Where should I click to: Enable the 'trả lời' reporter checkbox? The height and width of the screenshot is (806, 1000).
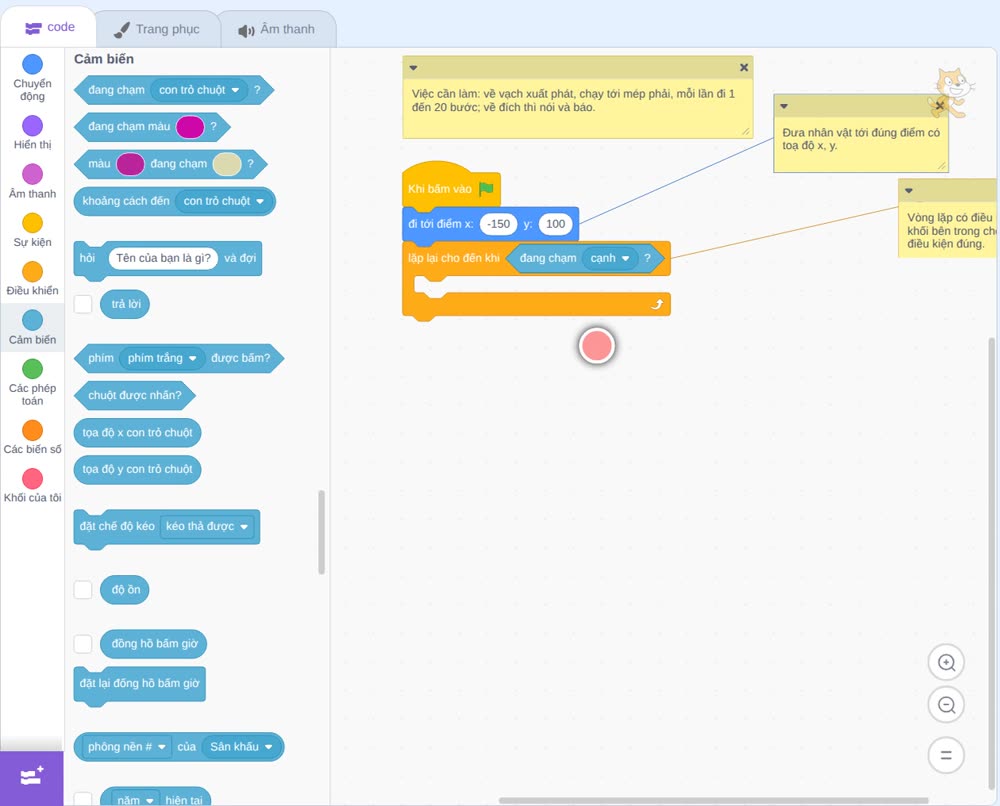click(x=83, y=304)
